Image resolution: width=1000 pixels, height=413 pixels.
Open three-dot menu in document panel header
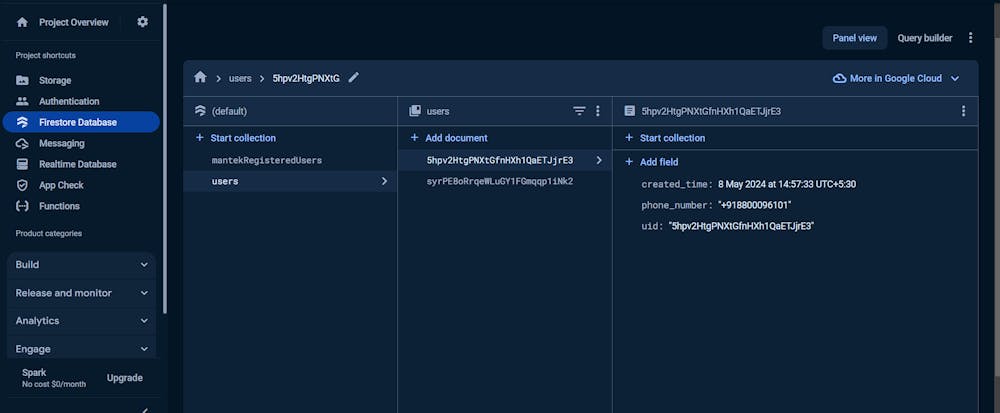point(963,111)
